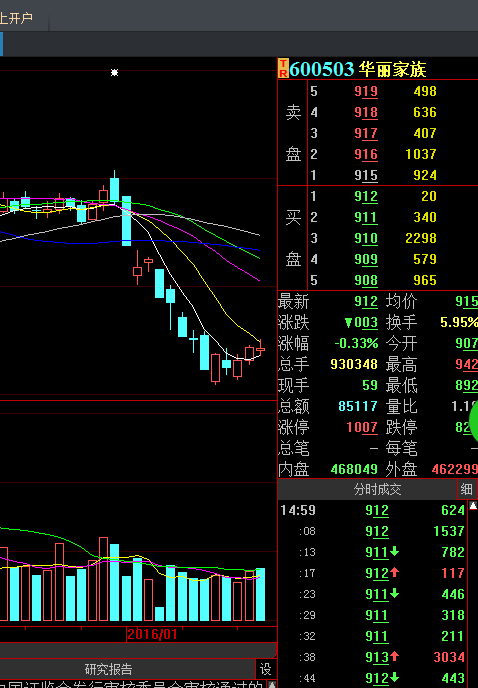478x688 pixels.
Task: Click the 设 settings button beside 研究报告
Action: point(266,669)
